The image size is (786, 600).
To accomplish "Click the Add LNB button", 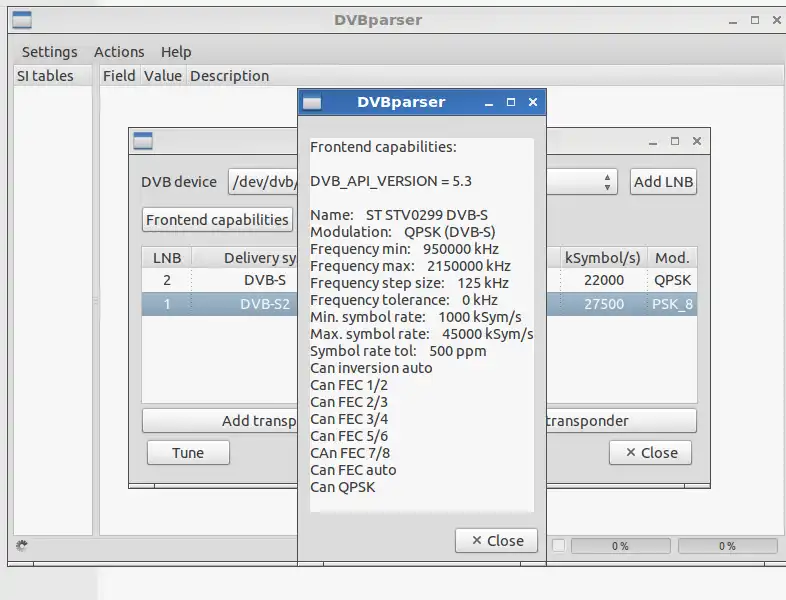I will tap(663, 181).
